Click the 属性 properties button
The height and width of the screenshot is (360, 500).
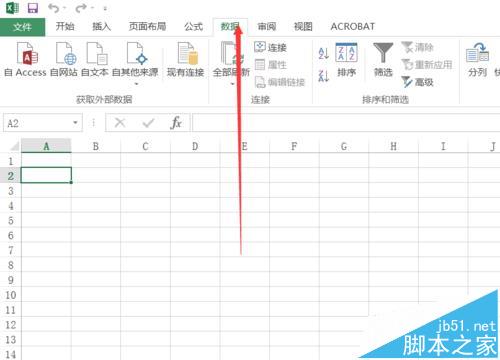pyautogui.click(x=271, y=65)
